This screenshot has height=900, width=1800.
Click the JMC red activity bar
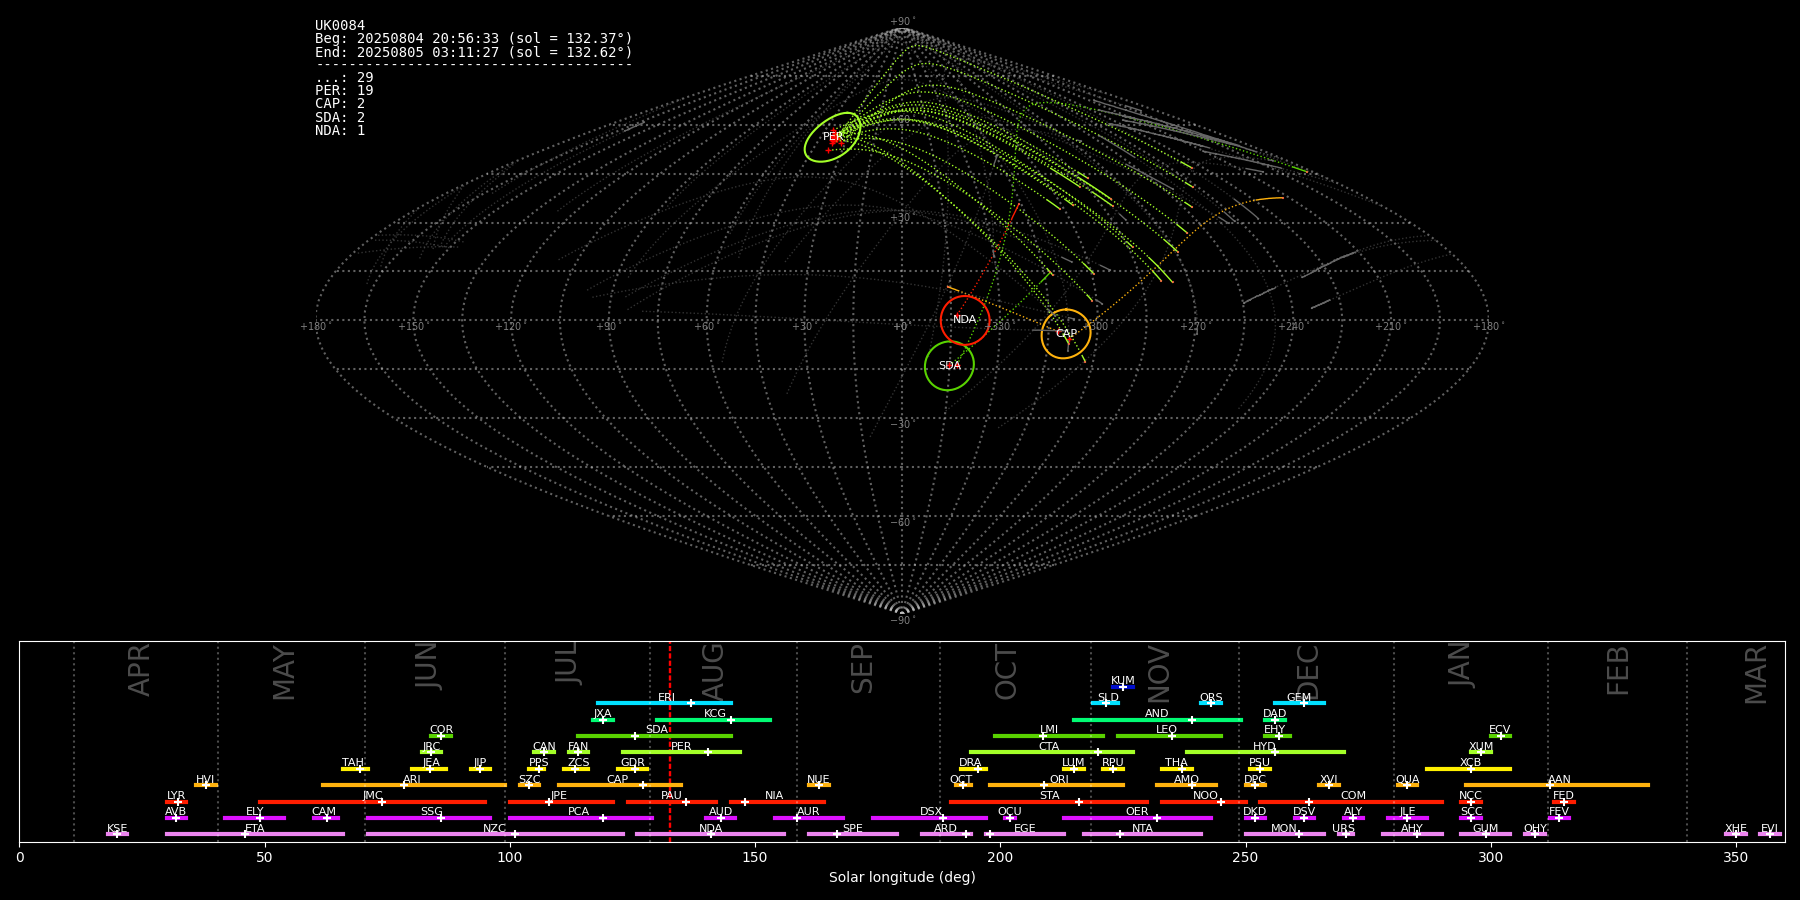tap(372, 802)
